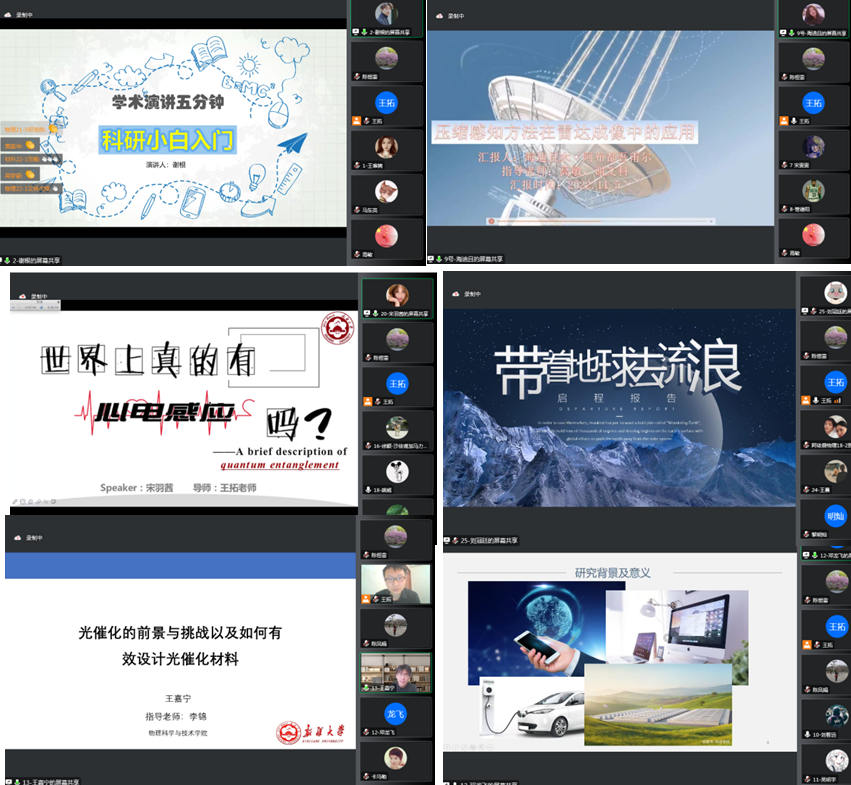
Task: Click the screen-share icon in the label below the 光催化 slide
Action: [x=9, y=782]
